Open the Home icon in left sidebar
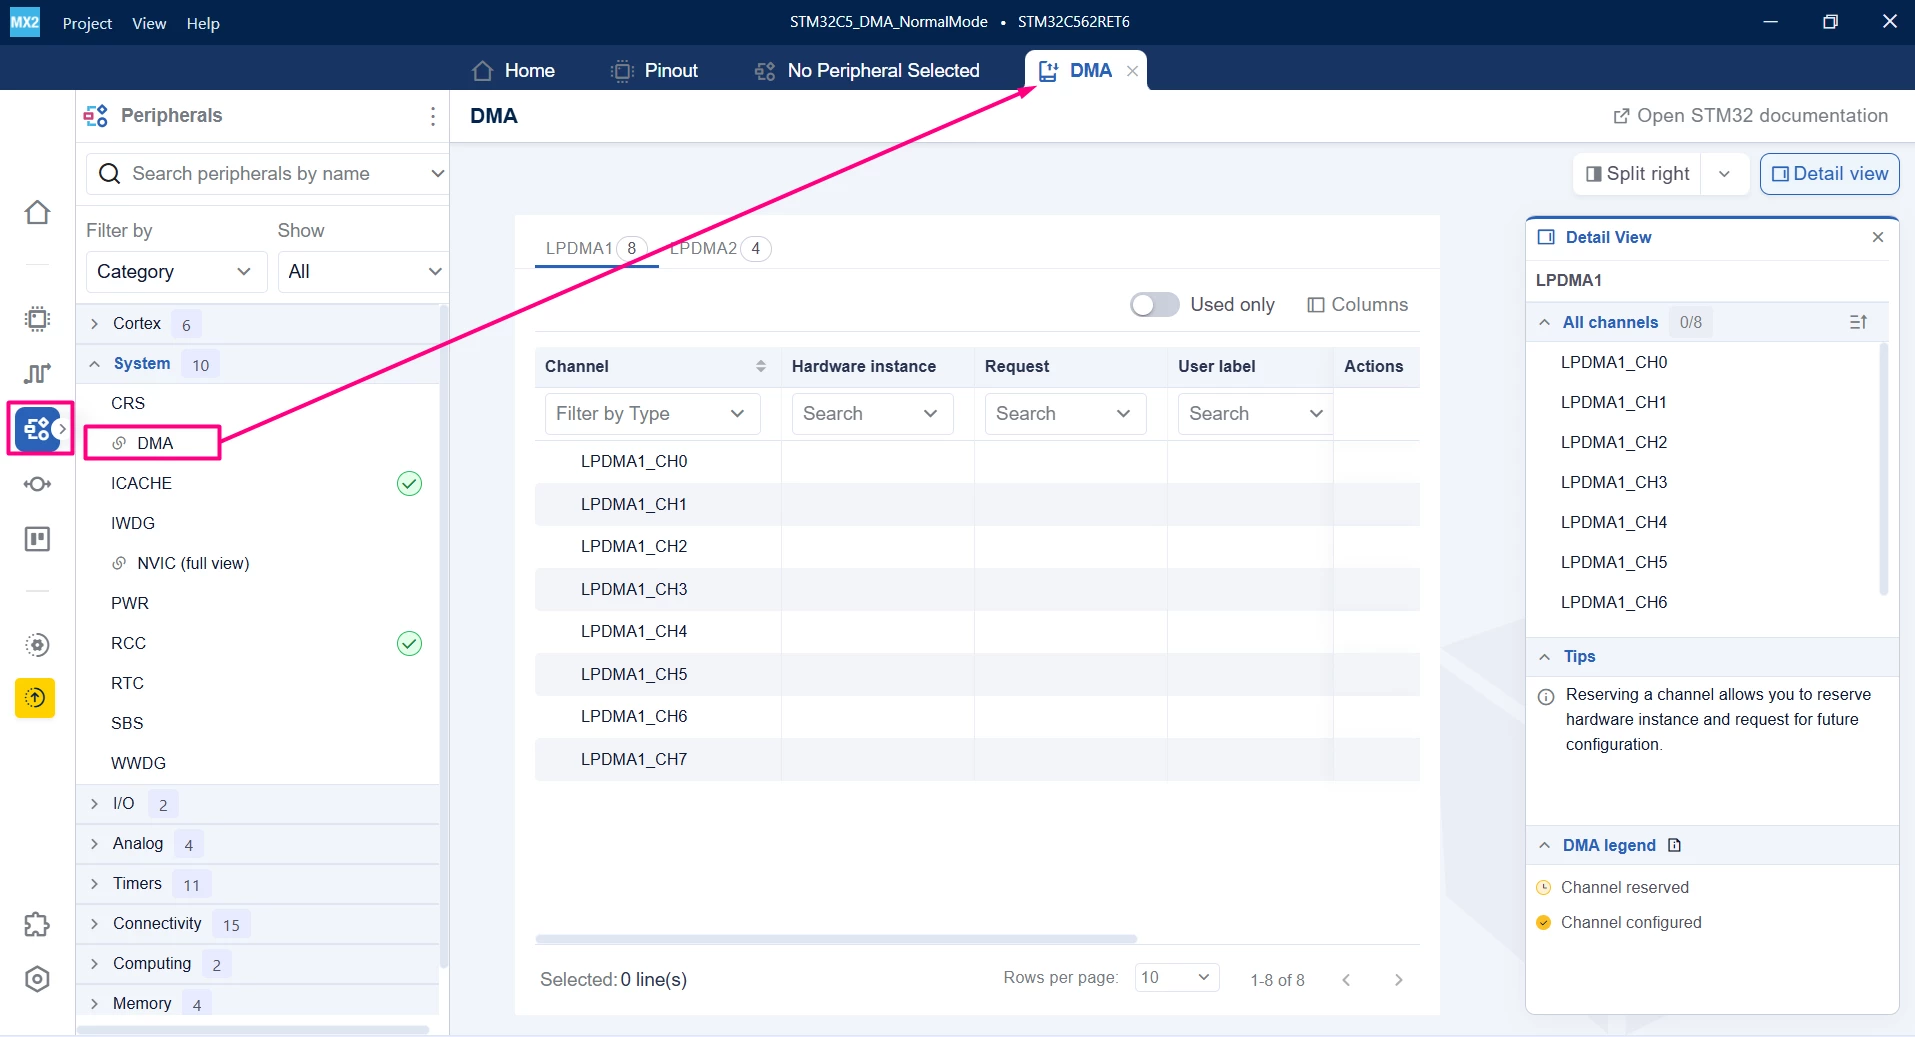This screenshot has height=1037, width=1915. click(x=37, y=212)
